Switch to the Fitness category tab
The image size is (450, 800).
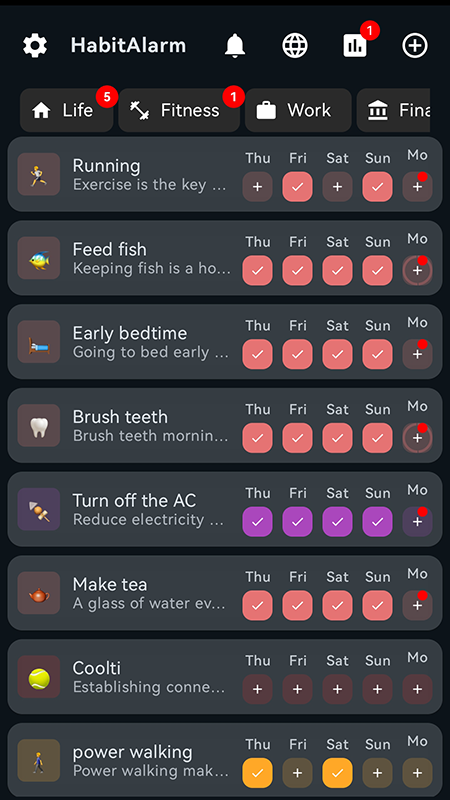point(179,110)
